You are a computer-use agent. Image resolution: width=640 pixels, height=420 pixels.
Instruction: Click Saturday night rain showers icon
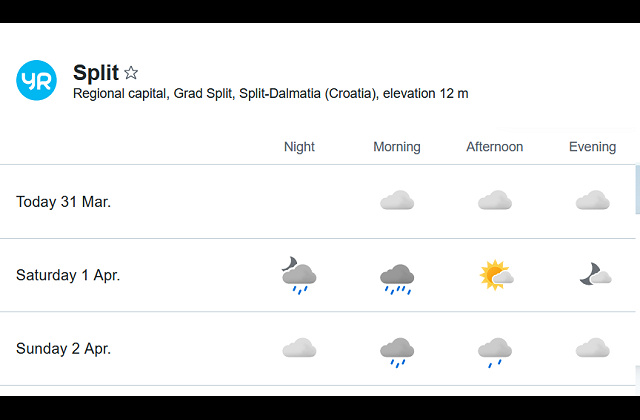coord(299,275)
